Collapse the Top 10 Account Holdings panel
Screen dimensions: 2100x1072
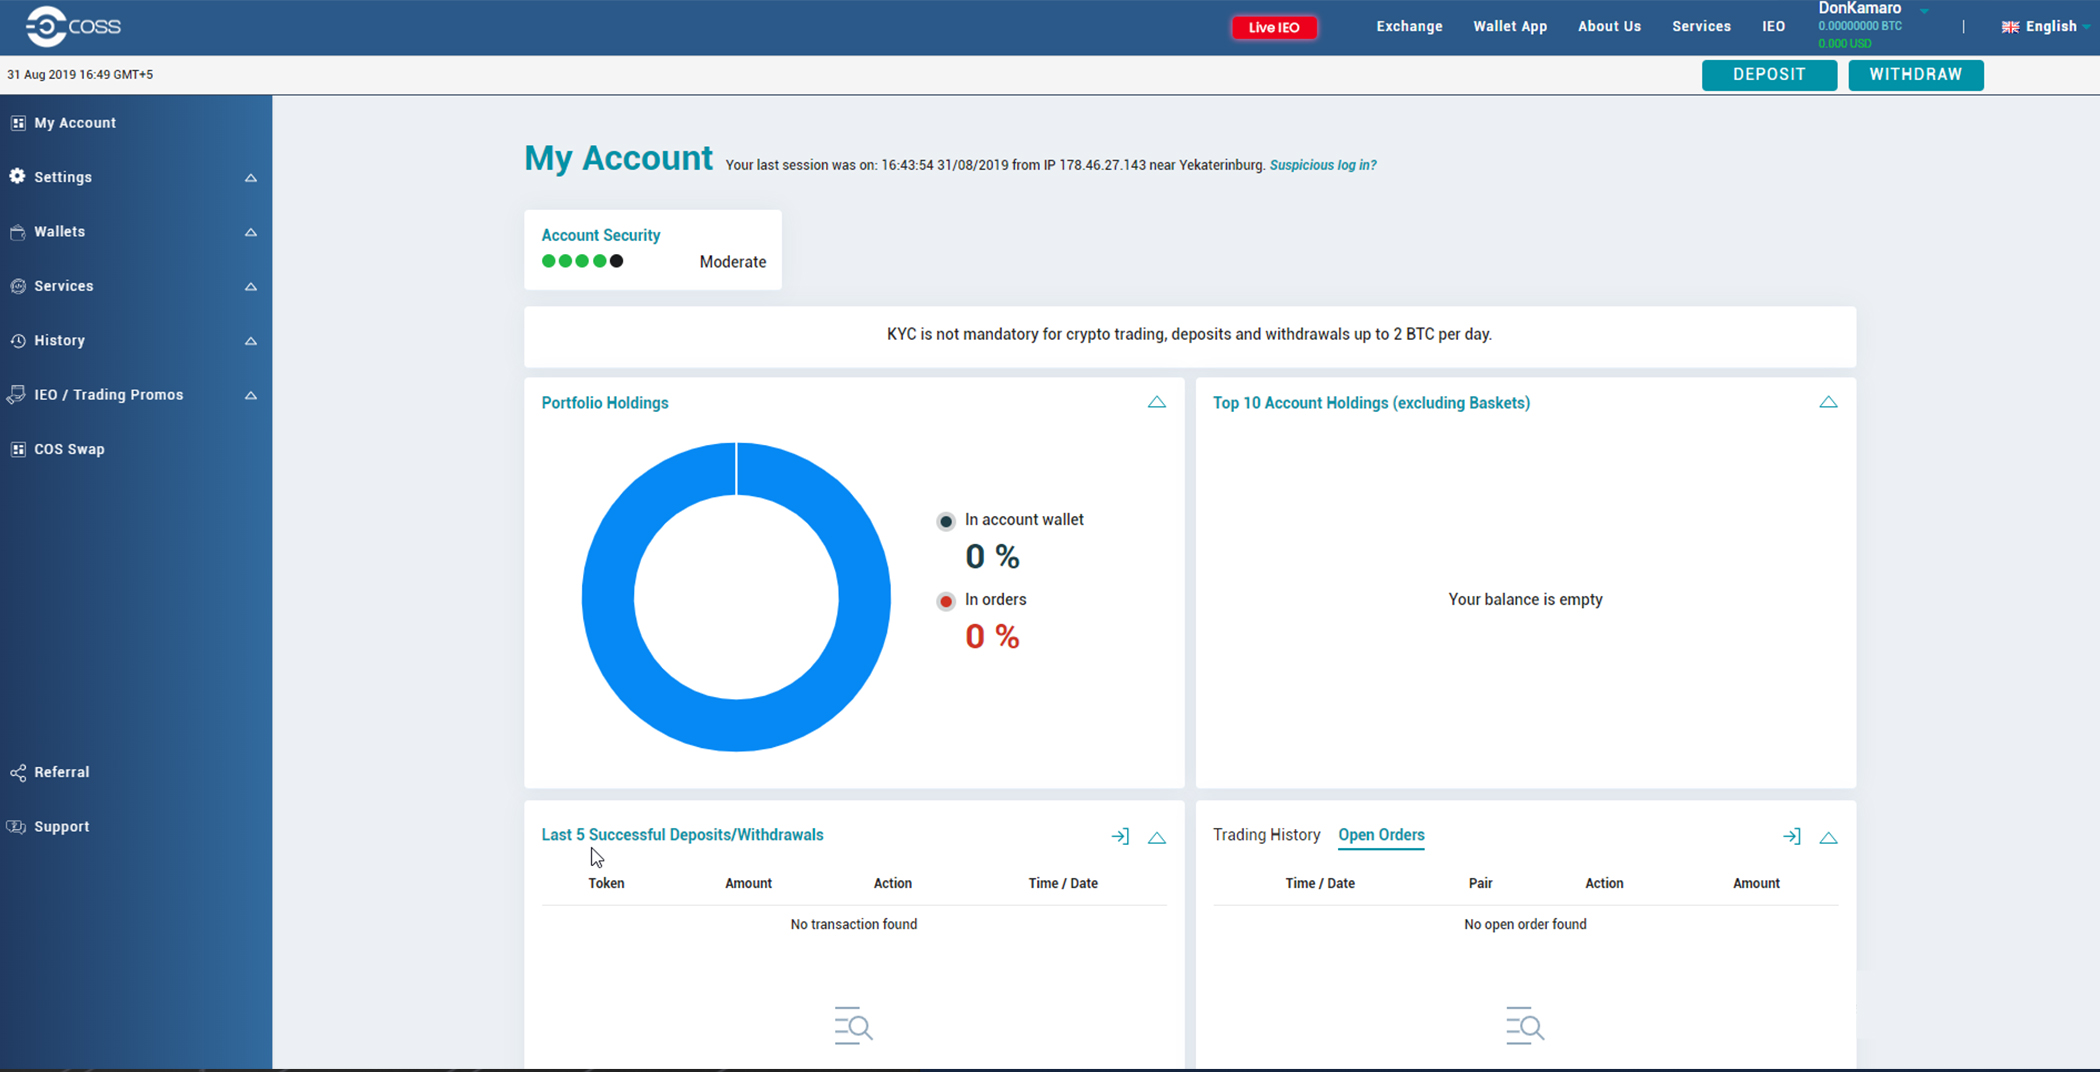coord(1828,402)
